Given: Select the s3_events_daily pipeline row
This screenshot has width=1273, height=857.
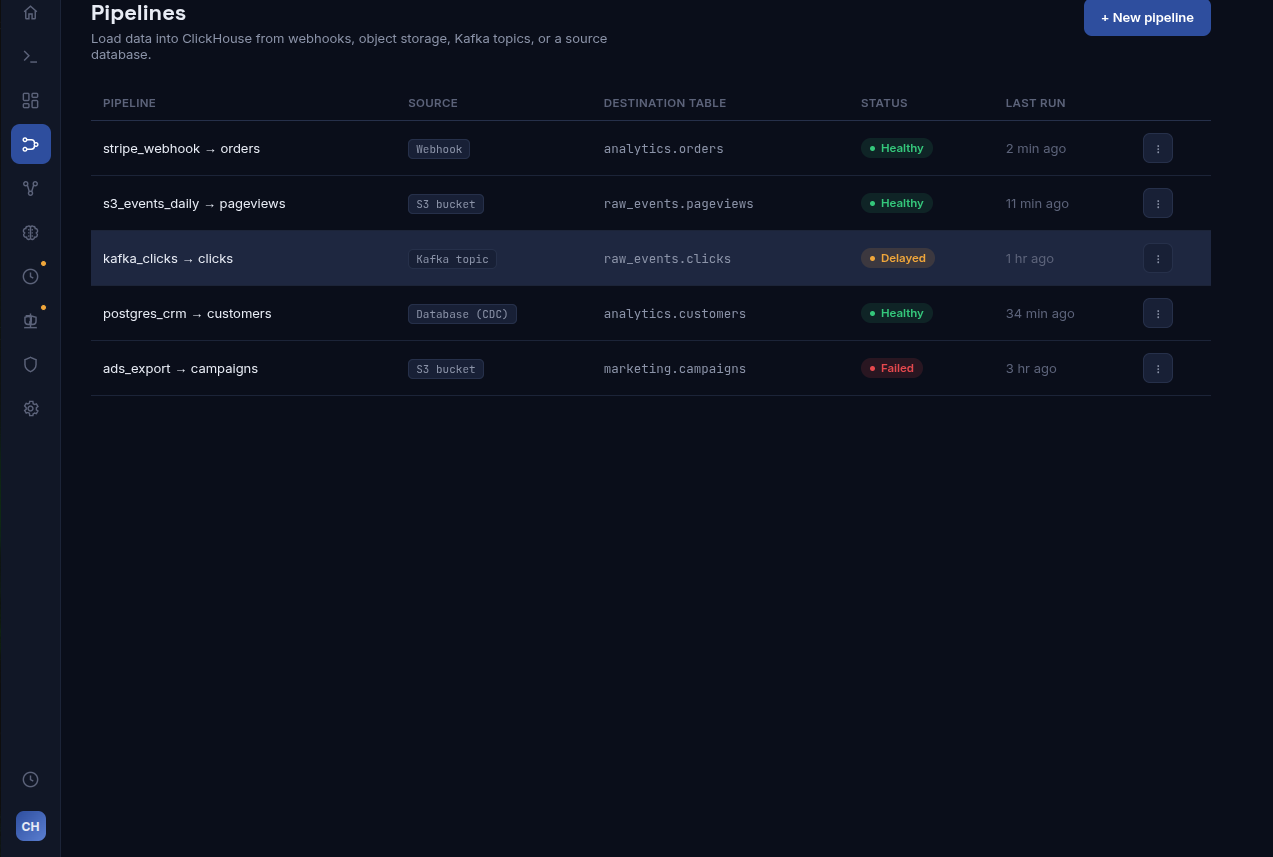Looking at the screenshot, I should pyautogui.click(x=651, y=203).
